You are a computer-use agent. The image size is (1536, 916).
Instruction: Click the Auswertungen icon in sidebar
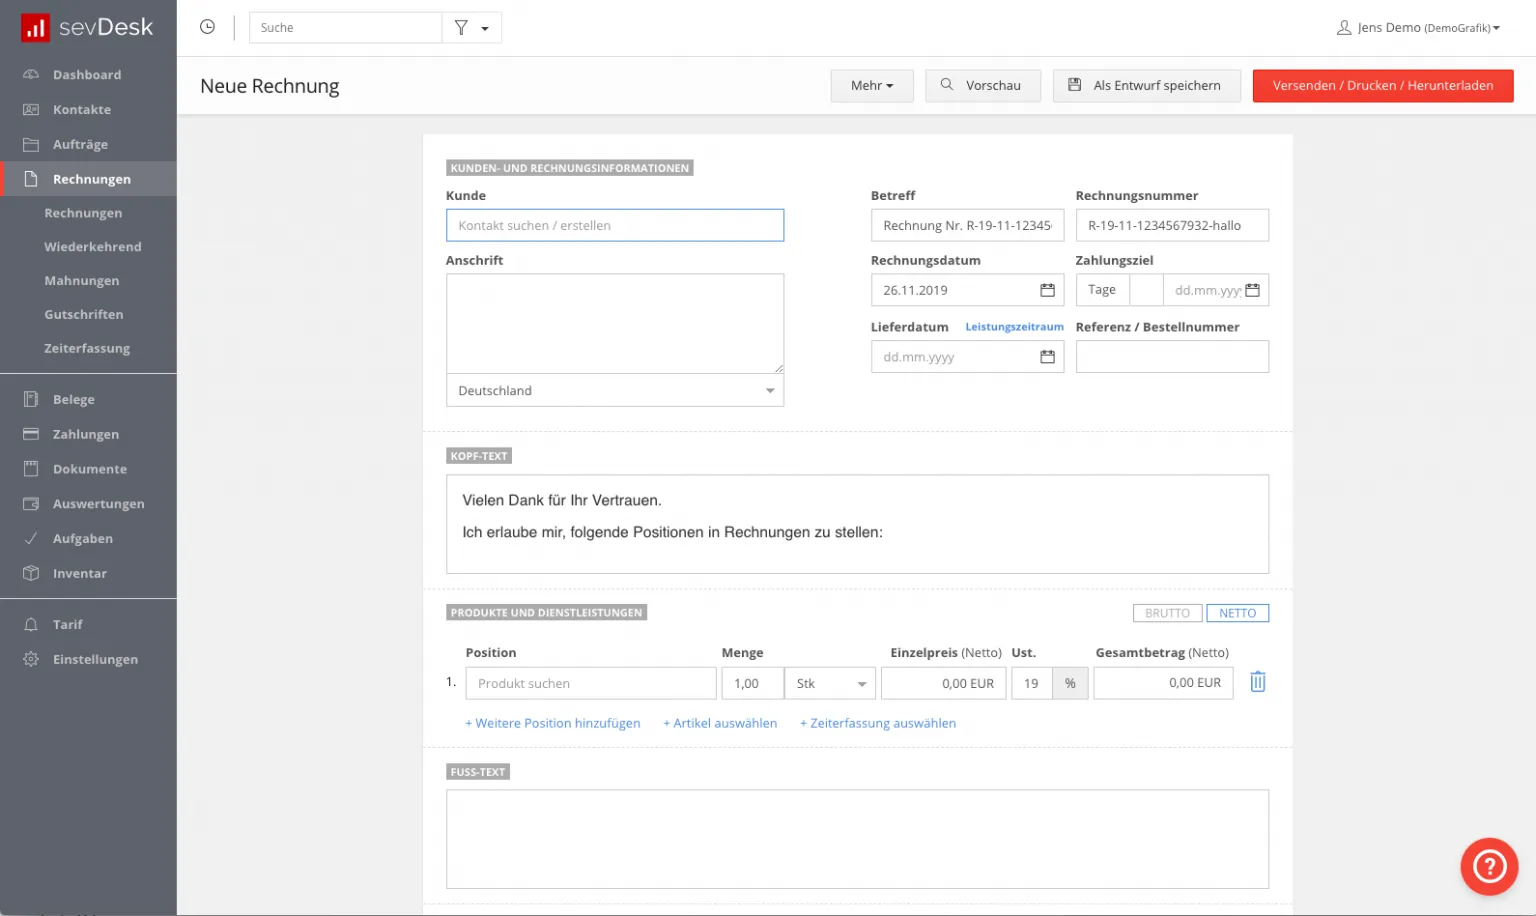[31, 504]
